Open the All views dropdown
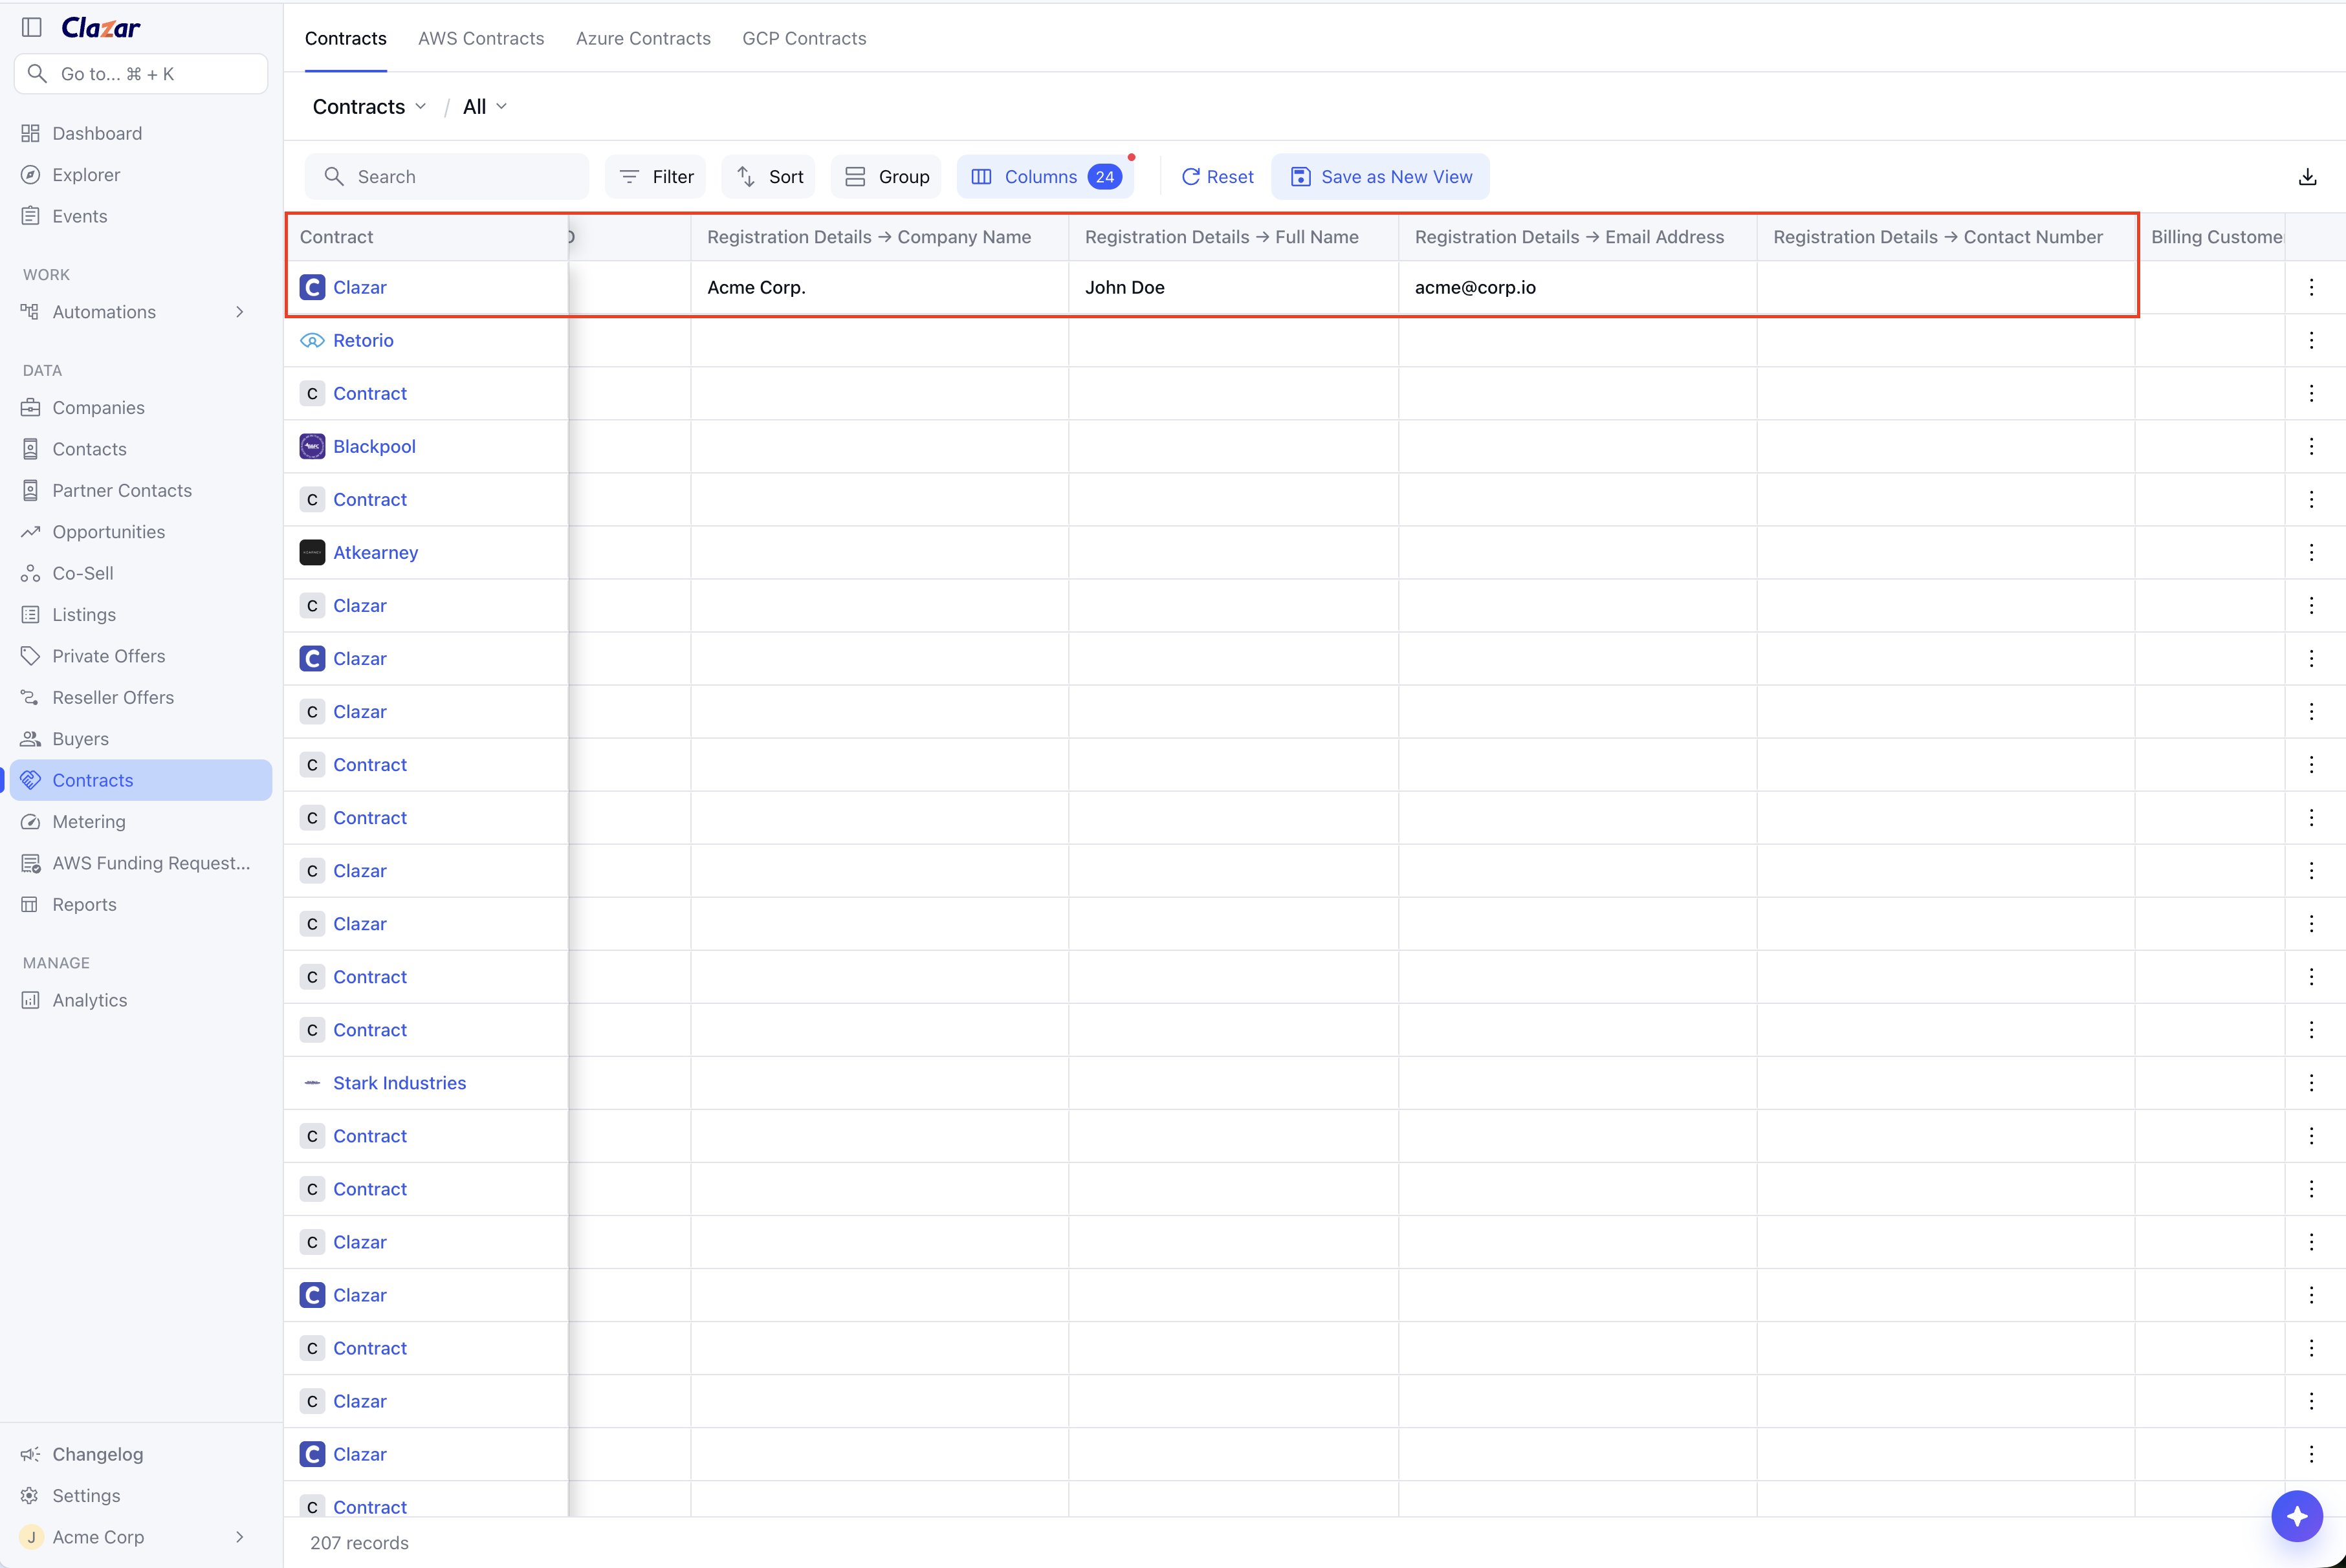The height and width of the screenshot is (1568, 2346). click(484, 107)
